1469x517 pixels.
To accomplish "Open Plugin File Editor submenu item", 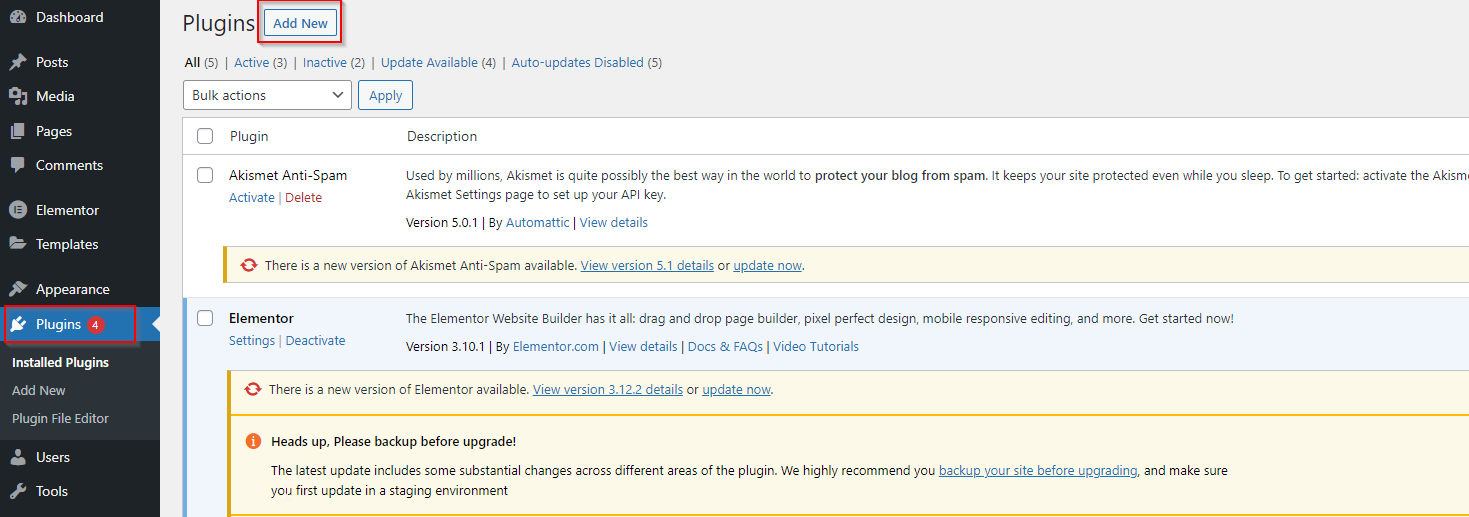I will pyautogui.click(x=60, y=418).
